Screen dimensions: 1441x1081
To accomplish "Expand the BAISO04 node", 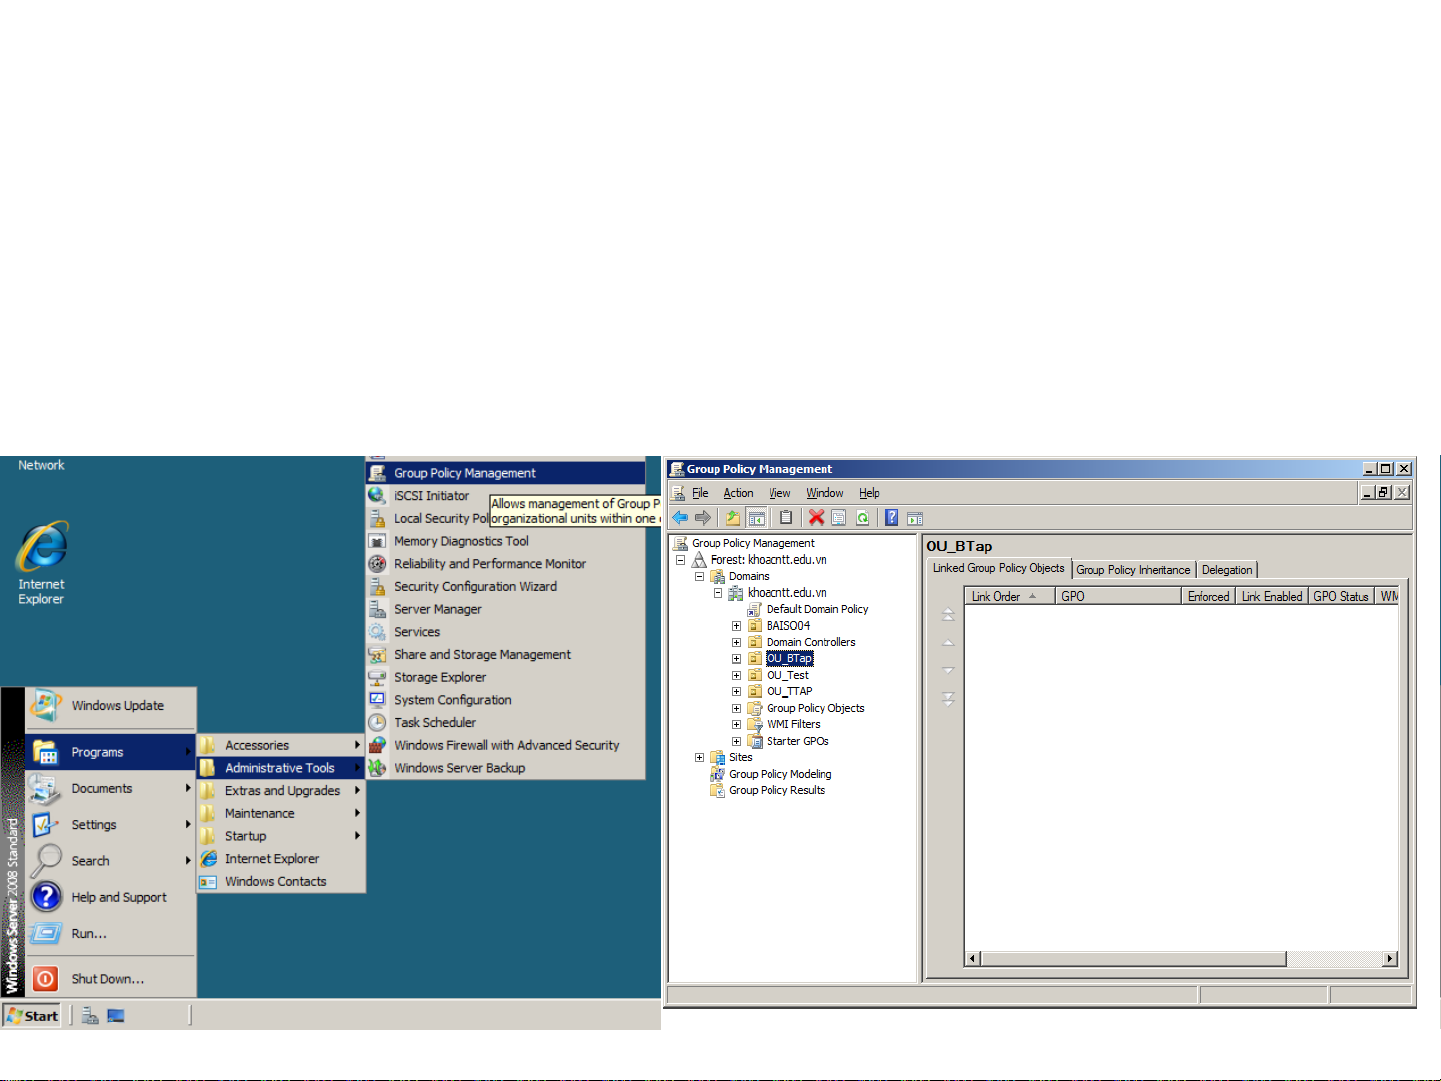I will (x=736, y=626).
